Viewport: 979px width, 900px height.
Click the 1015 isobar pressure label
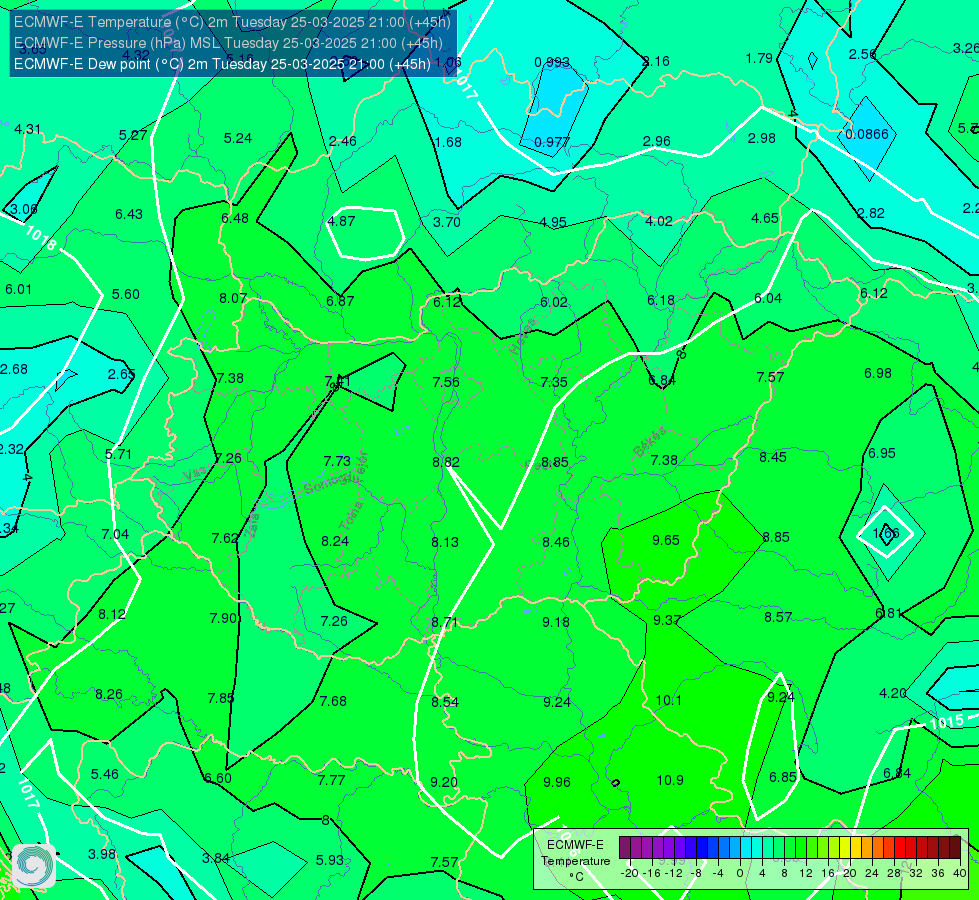947,722
